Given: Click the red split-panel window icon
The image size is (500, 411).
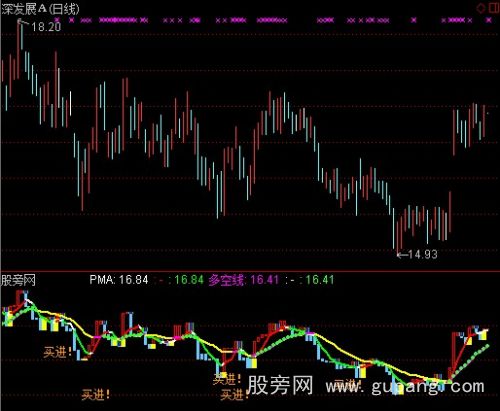Looking at the screenshot, I should (494, 8).
